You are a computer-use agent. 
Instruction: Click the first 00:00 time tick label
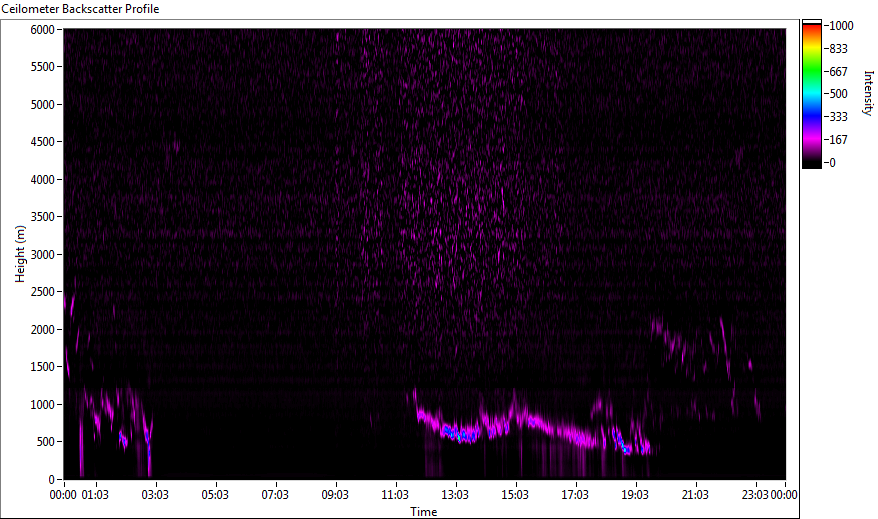(63, 495)
